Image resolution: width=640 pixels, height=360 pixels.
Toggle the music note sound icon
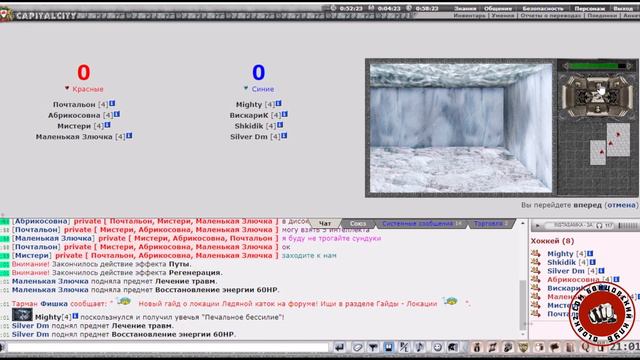[419, 347]
